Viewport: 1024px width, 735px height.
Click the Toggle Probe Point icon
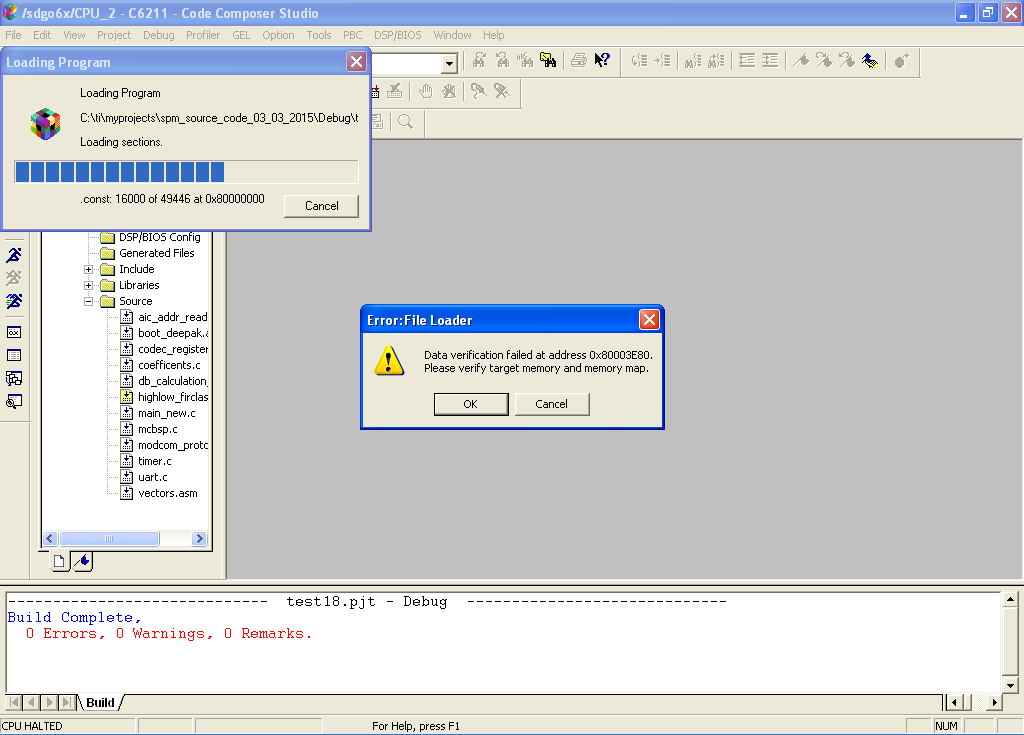pos(479,91)
